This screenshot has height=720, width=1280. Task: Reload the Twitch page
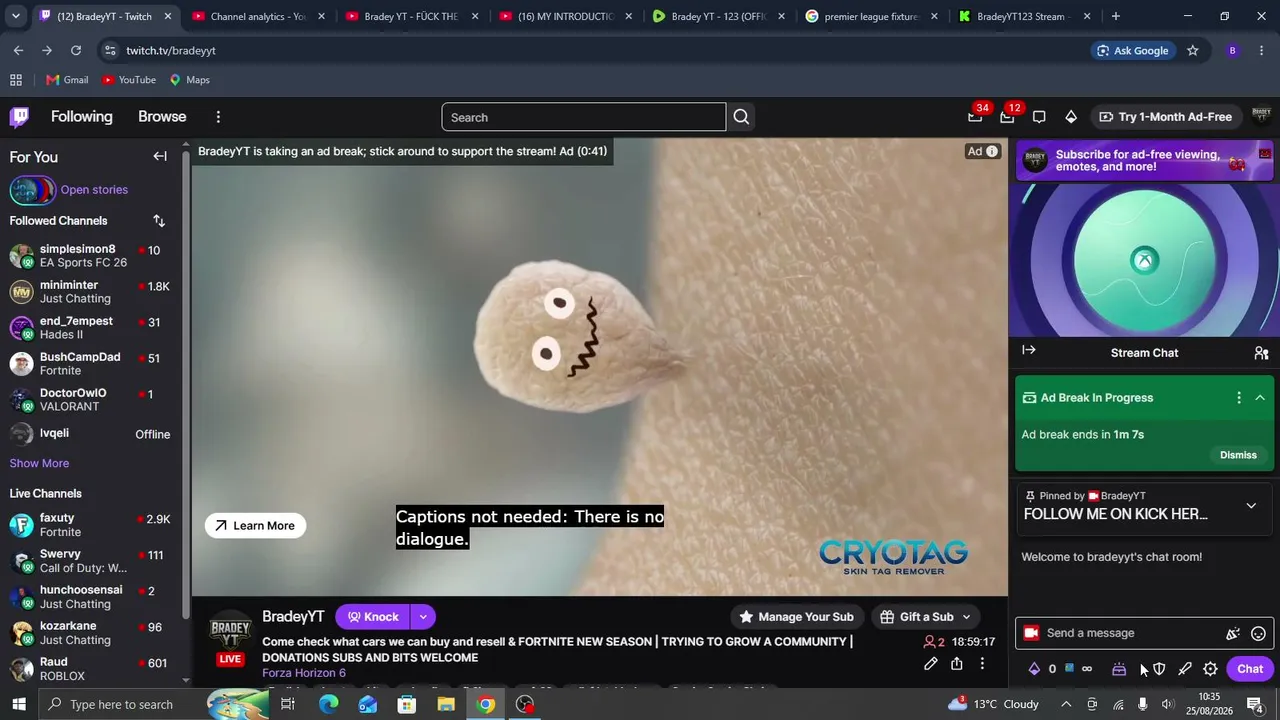(x=76, y=50)
